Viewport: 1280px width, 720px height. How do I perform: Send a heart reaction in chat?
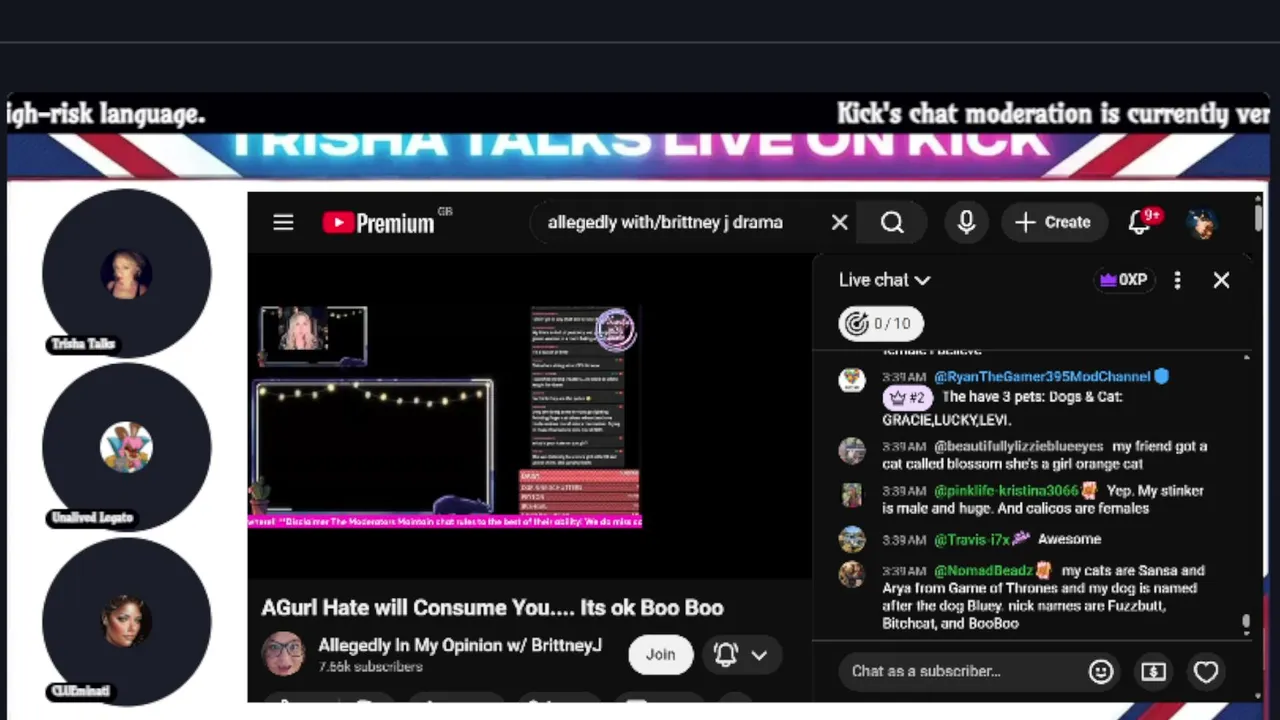tap(1206, 672)
